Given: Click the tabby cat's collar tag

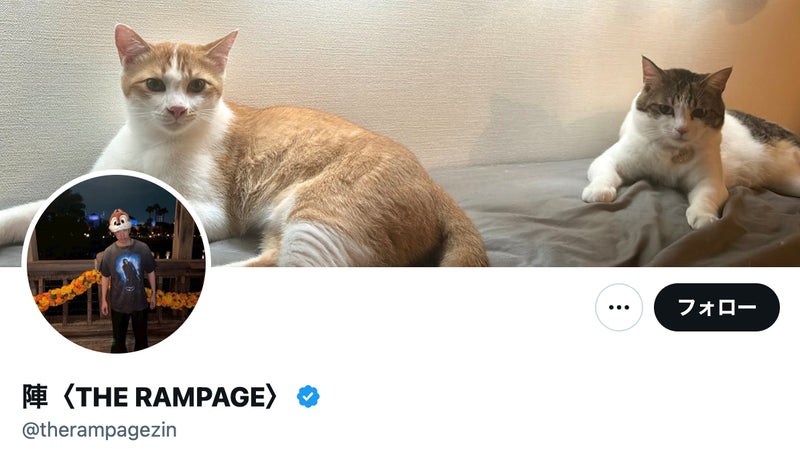Looking at the screenshot, I should point(681,155).
